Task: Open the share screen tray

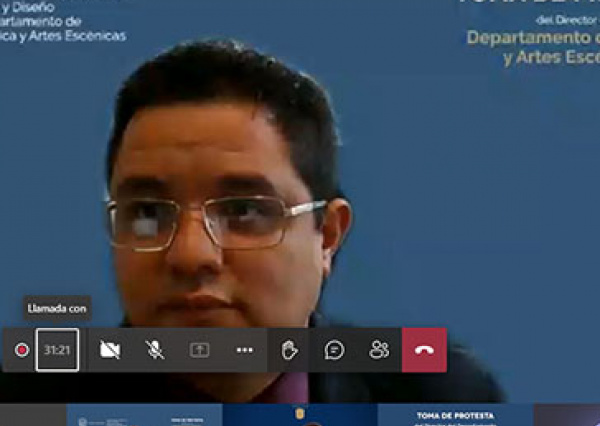Action: coord(200,350)
